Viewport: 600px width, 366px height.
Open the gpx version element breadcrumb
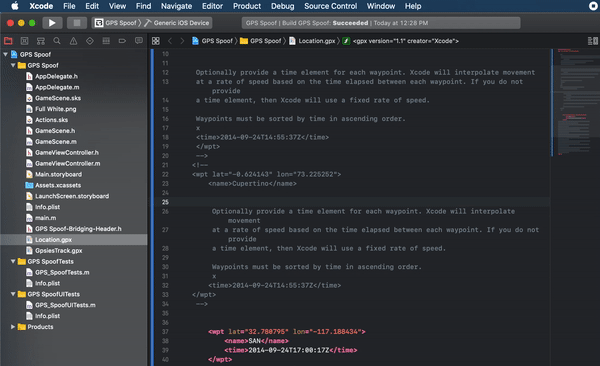(401, 41)
